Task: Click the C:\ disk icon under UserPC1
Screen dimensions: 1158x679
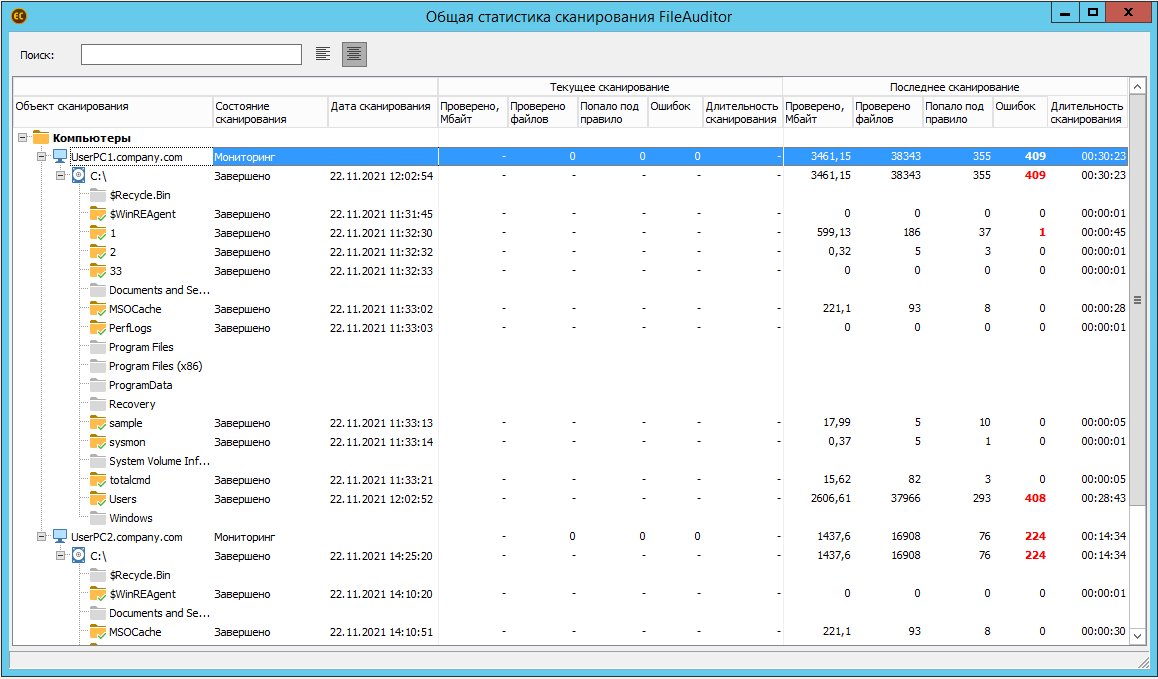Action: 79,176
